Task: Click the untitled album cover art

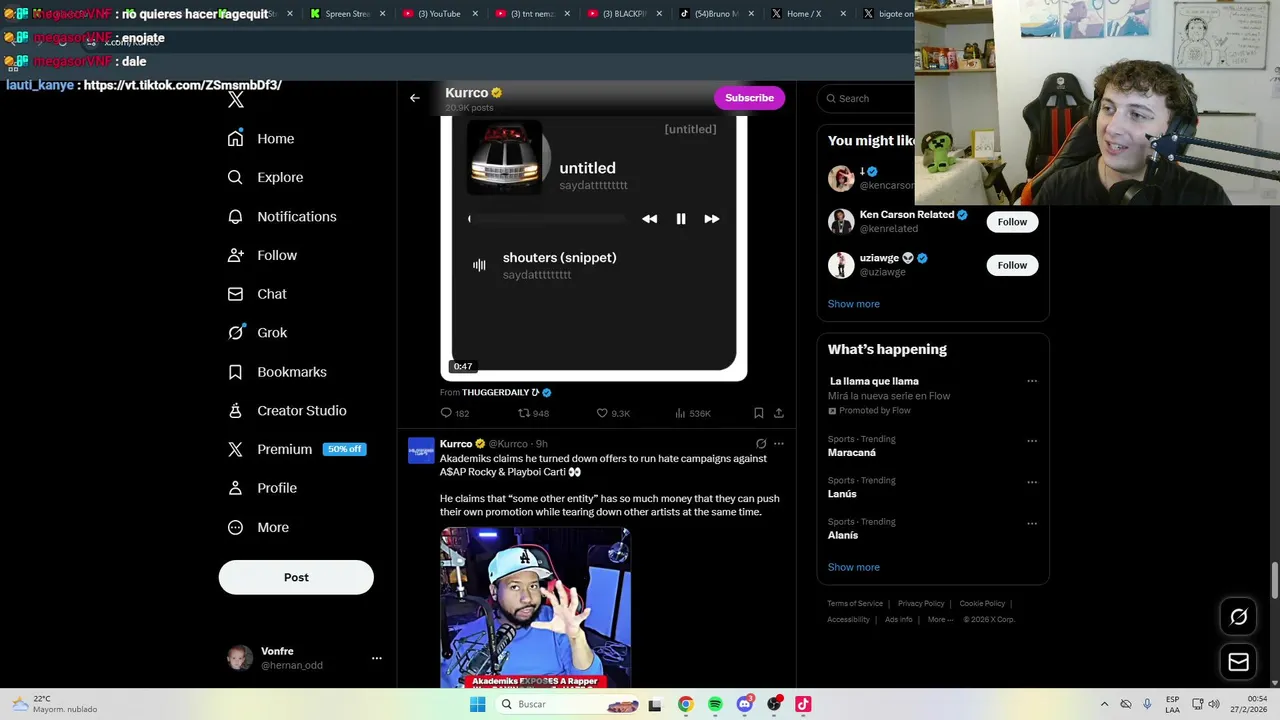Action: coord(505,157)
